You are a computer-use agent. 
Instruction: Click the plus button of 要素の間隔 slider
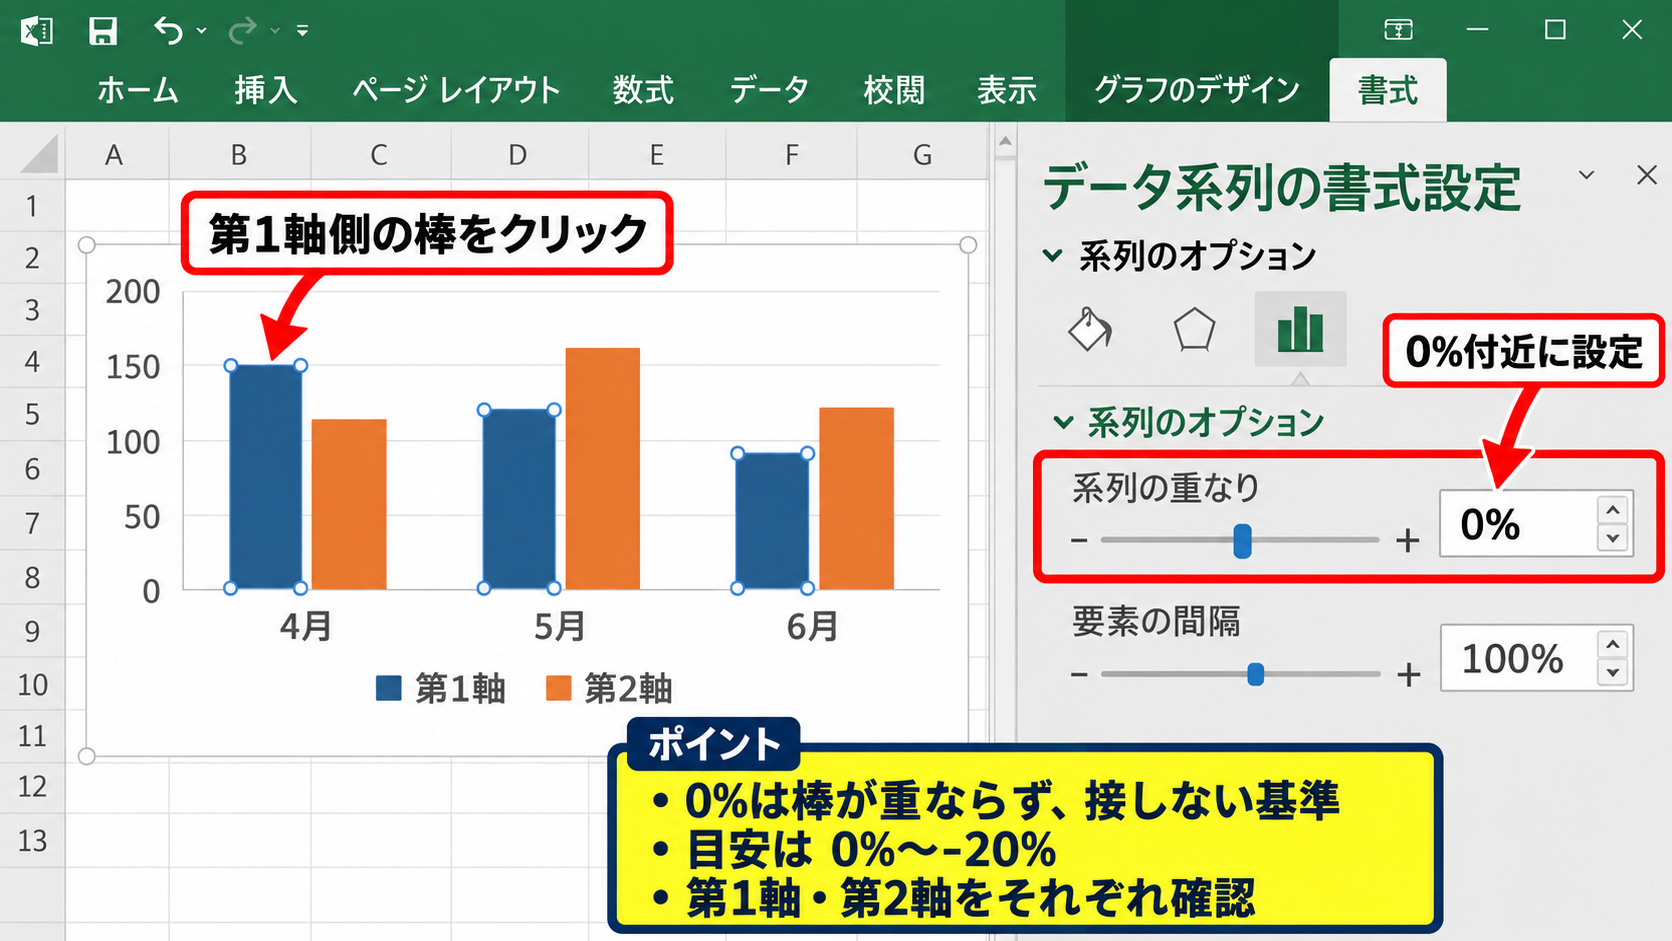[x=1409, y=675]
